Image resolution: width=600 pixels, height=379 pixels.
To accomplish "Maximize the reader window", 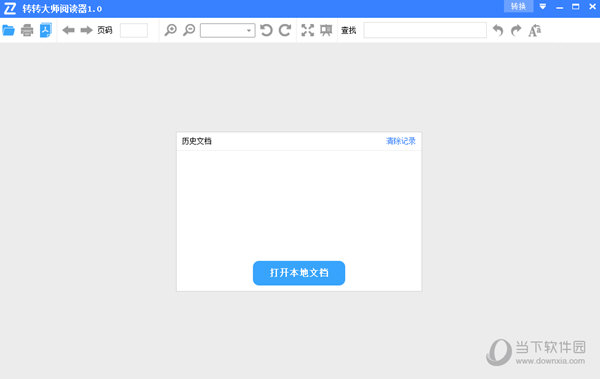I will [576, 7].
